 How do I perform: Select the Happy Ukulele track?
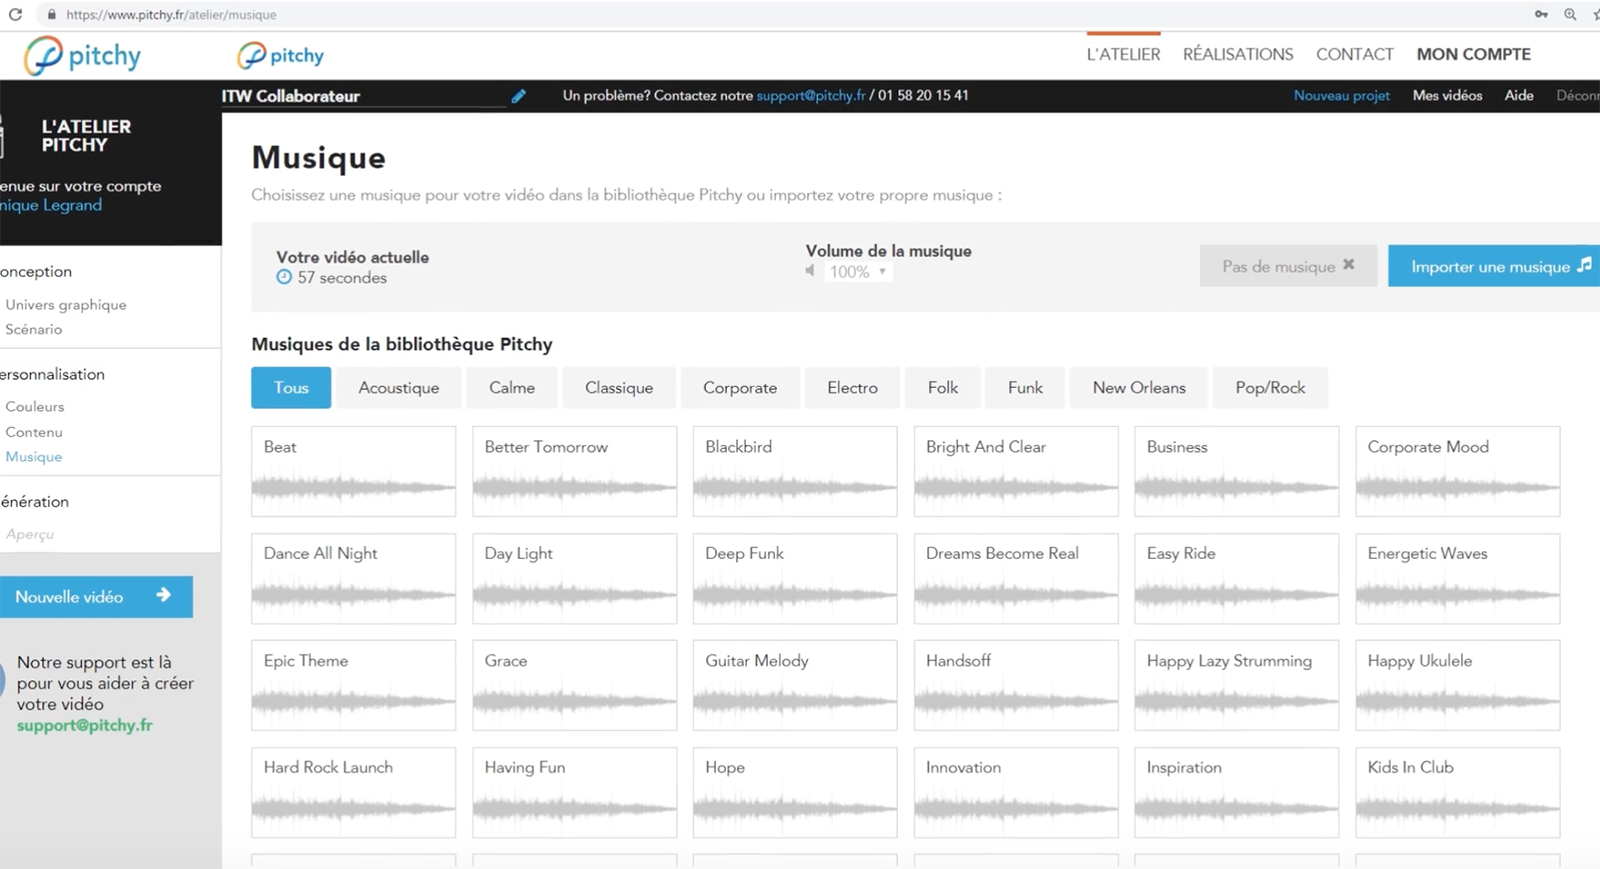pos(1457,685)
